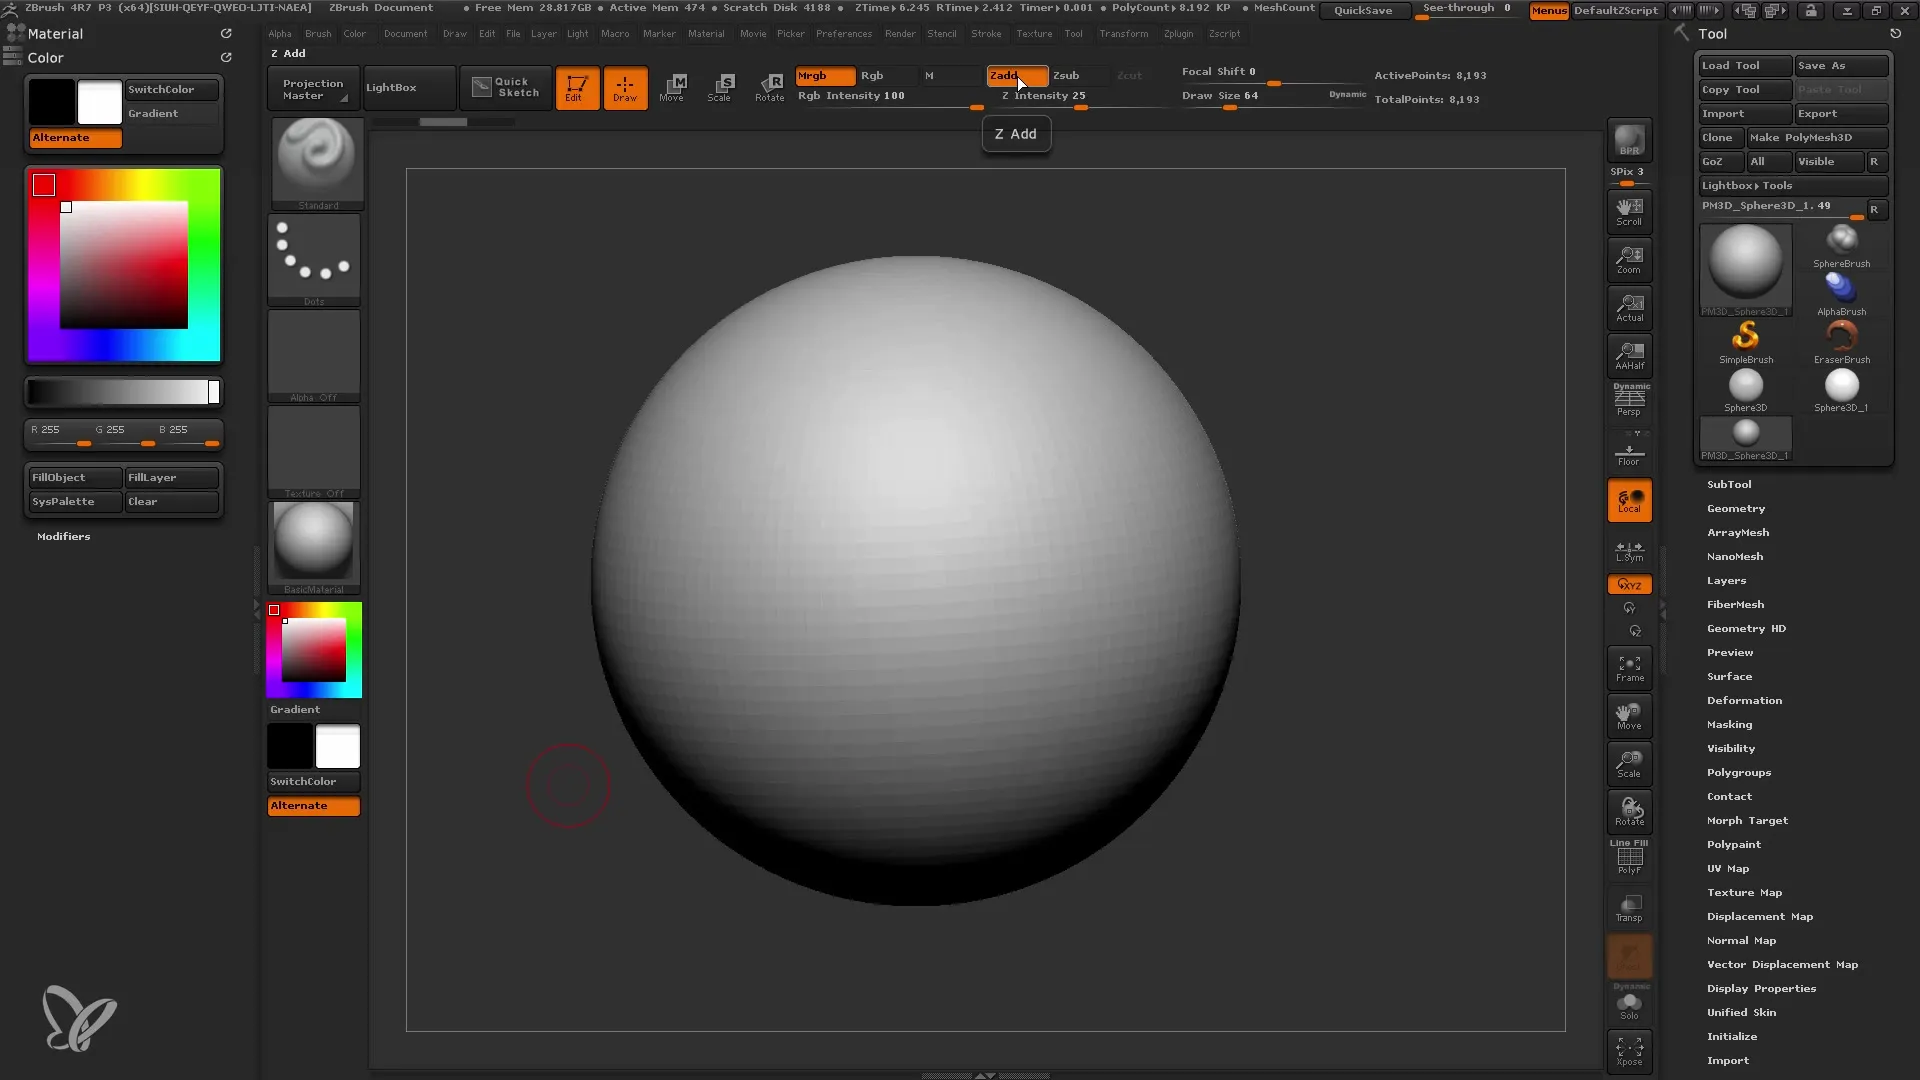The image size is (1920, 1080).
Task: Enable Mrgb color mode toggle
Action: (x=814, y=75)
